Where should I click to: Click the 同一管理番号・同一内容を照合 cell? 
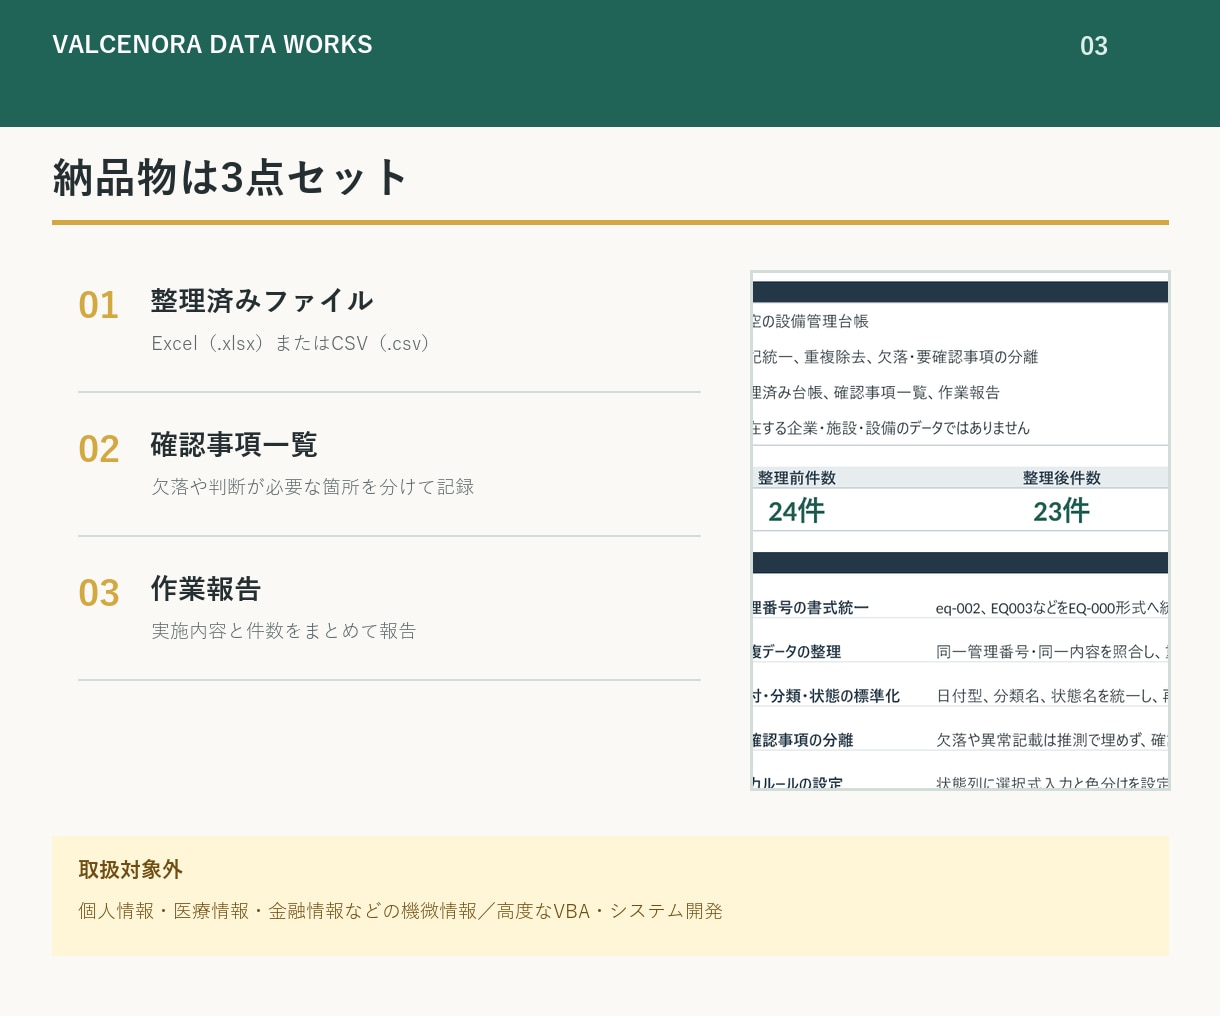pyautogui.click(x=1052, y=651)
